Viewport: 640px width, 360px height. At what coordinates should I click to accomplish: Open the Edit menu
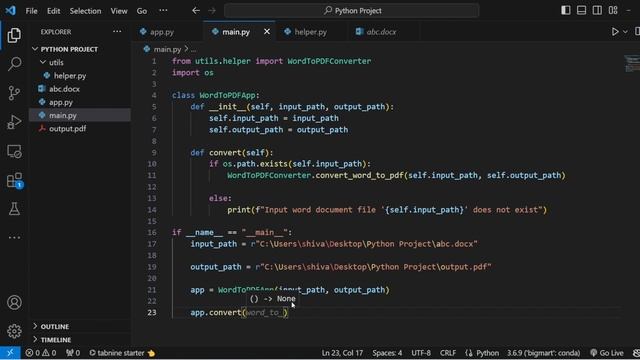(53, 11)
